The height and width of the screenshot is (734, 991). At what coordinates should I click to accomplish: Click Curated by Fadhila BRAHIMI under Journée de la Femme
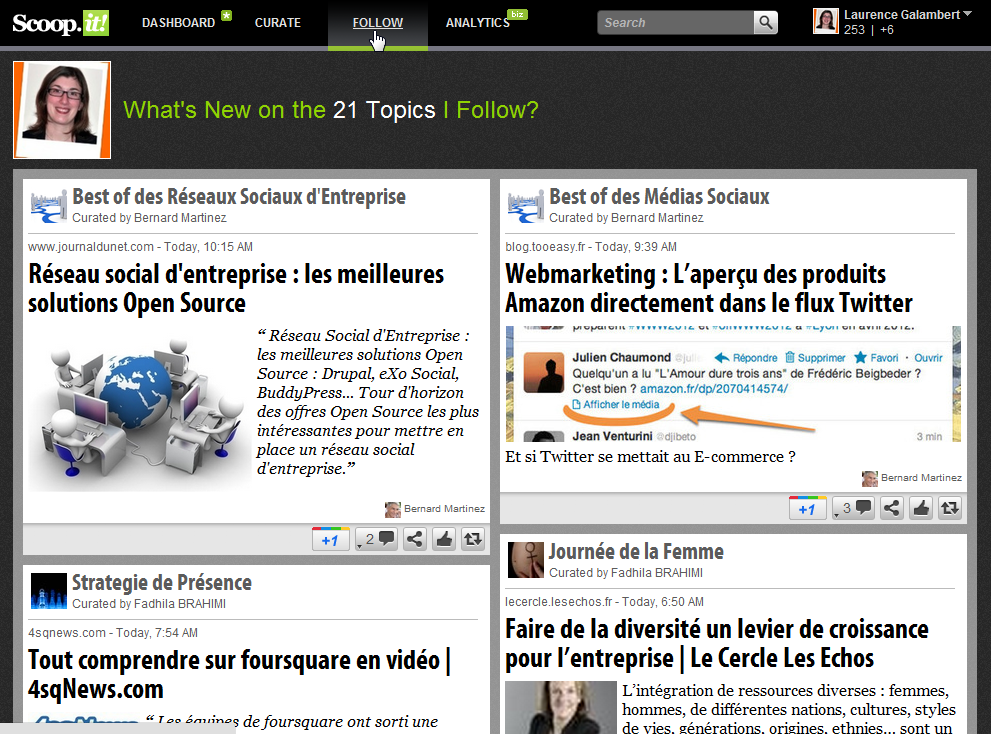[x=626, y=573]
